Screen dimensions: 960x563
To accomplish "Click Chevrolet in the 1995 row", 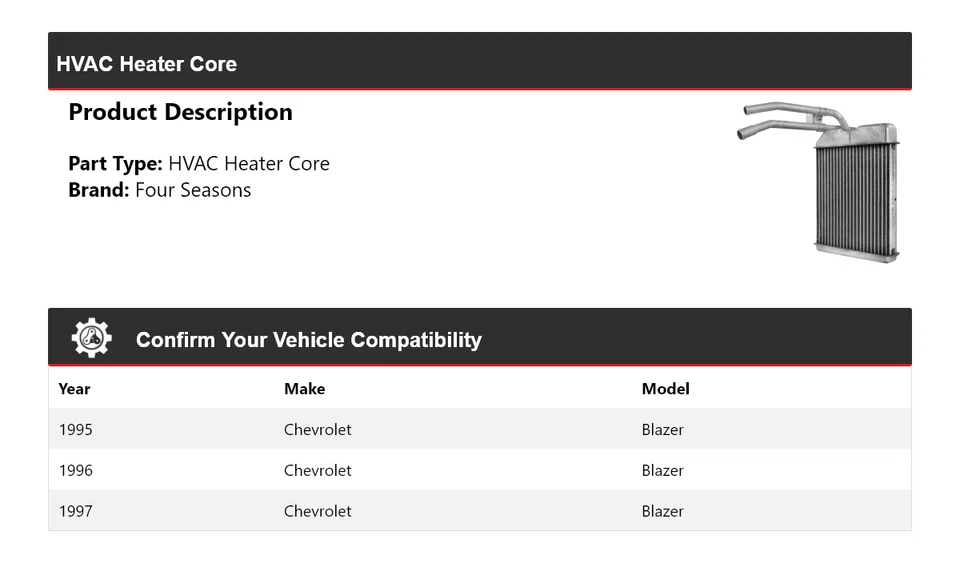I will click(317, 430).
